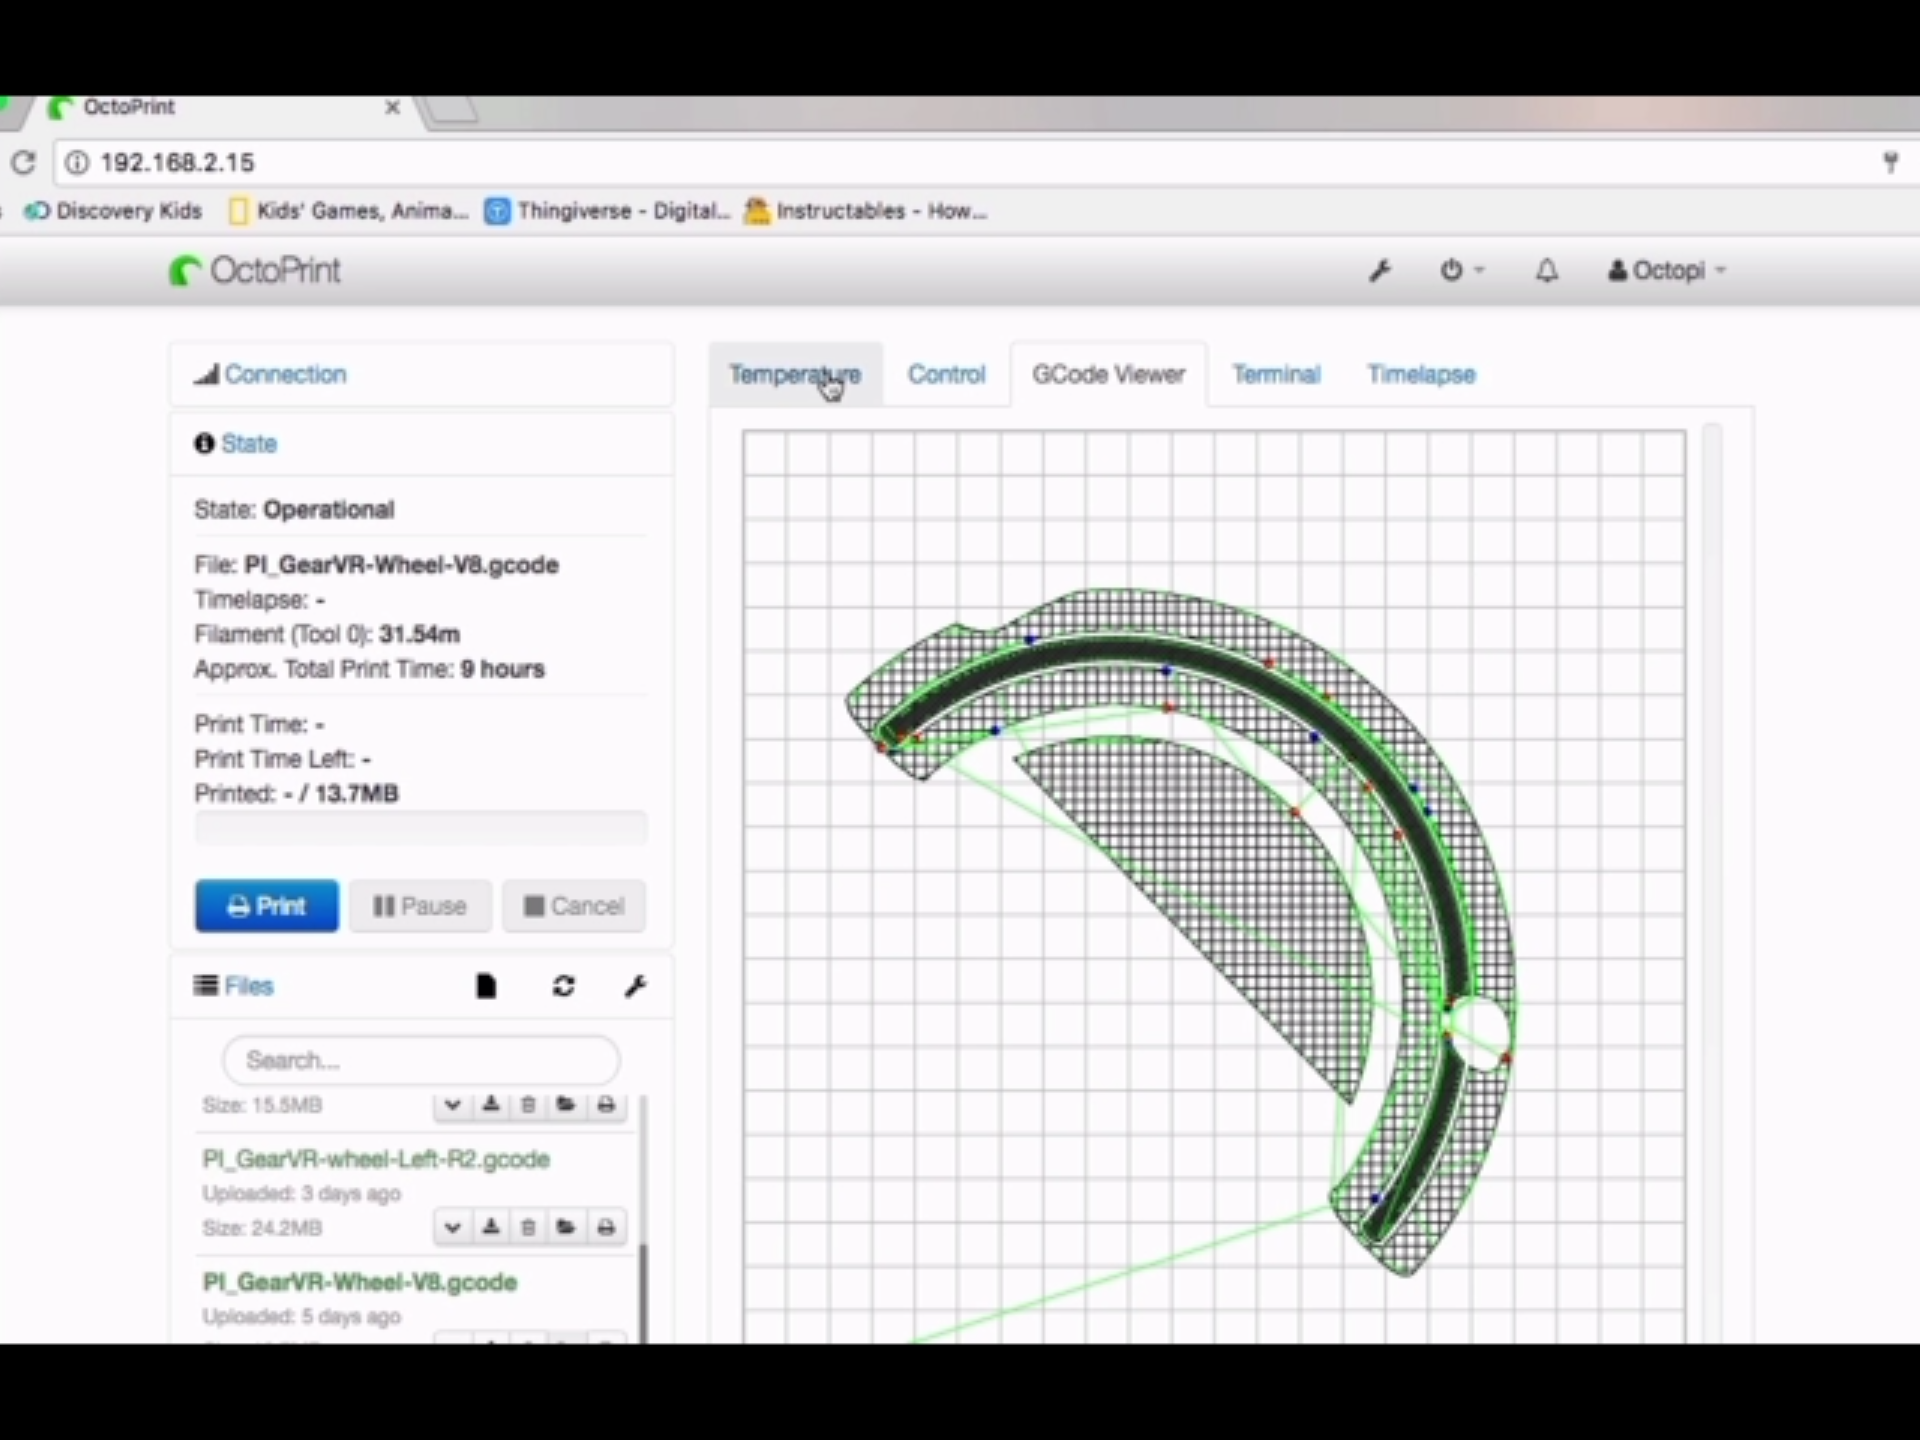Click the browser reload button
Image resolution: width=1920 pixels, height=1440 pixels.
(23, 162)
